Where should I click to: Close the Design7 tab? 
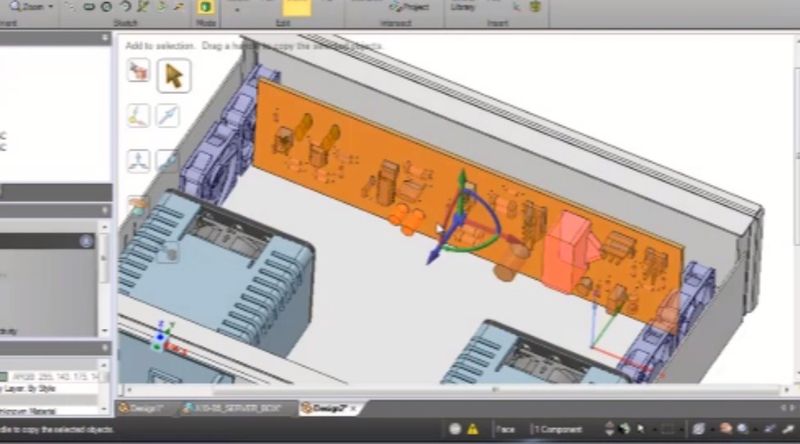pyautogui.click(x=354, y=408)
